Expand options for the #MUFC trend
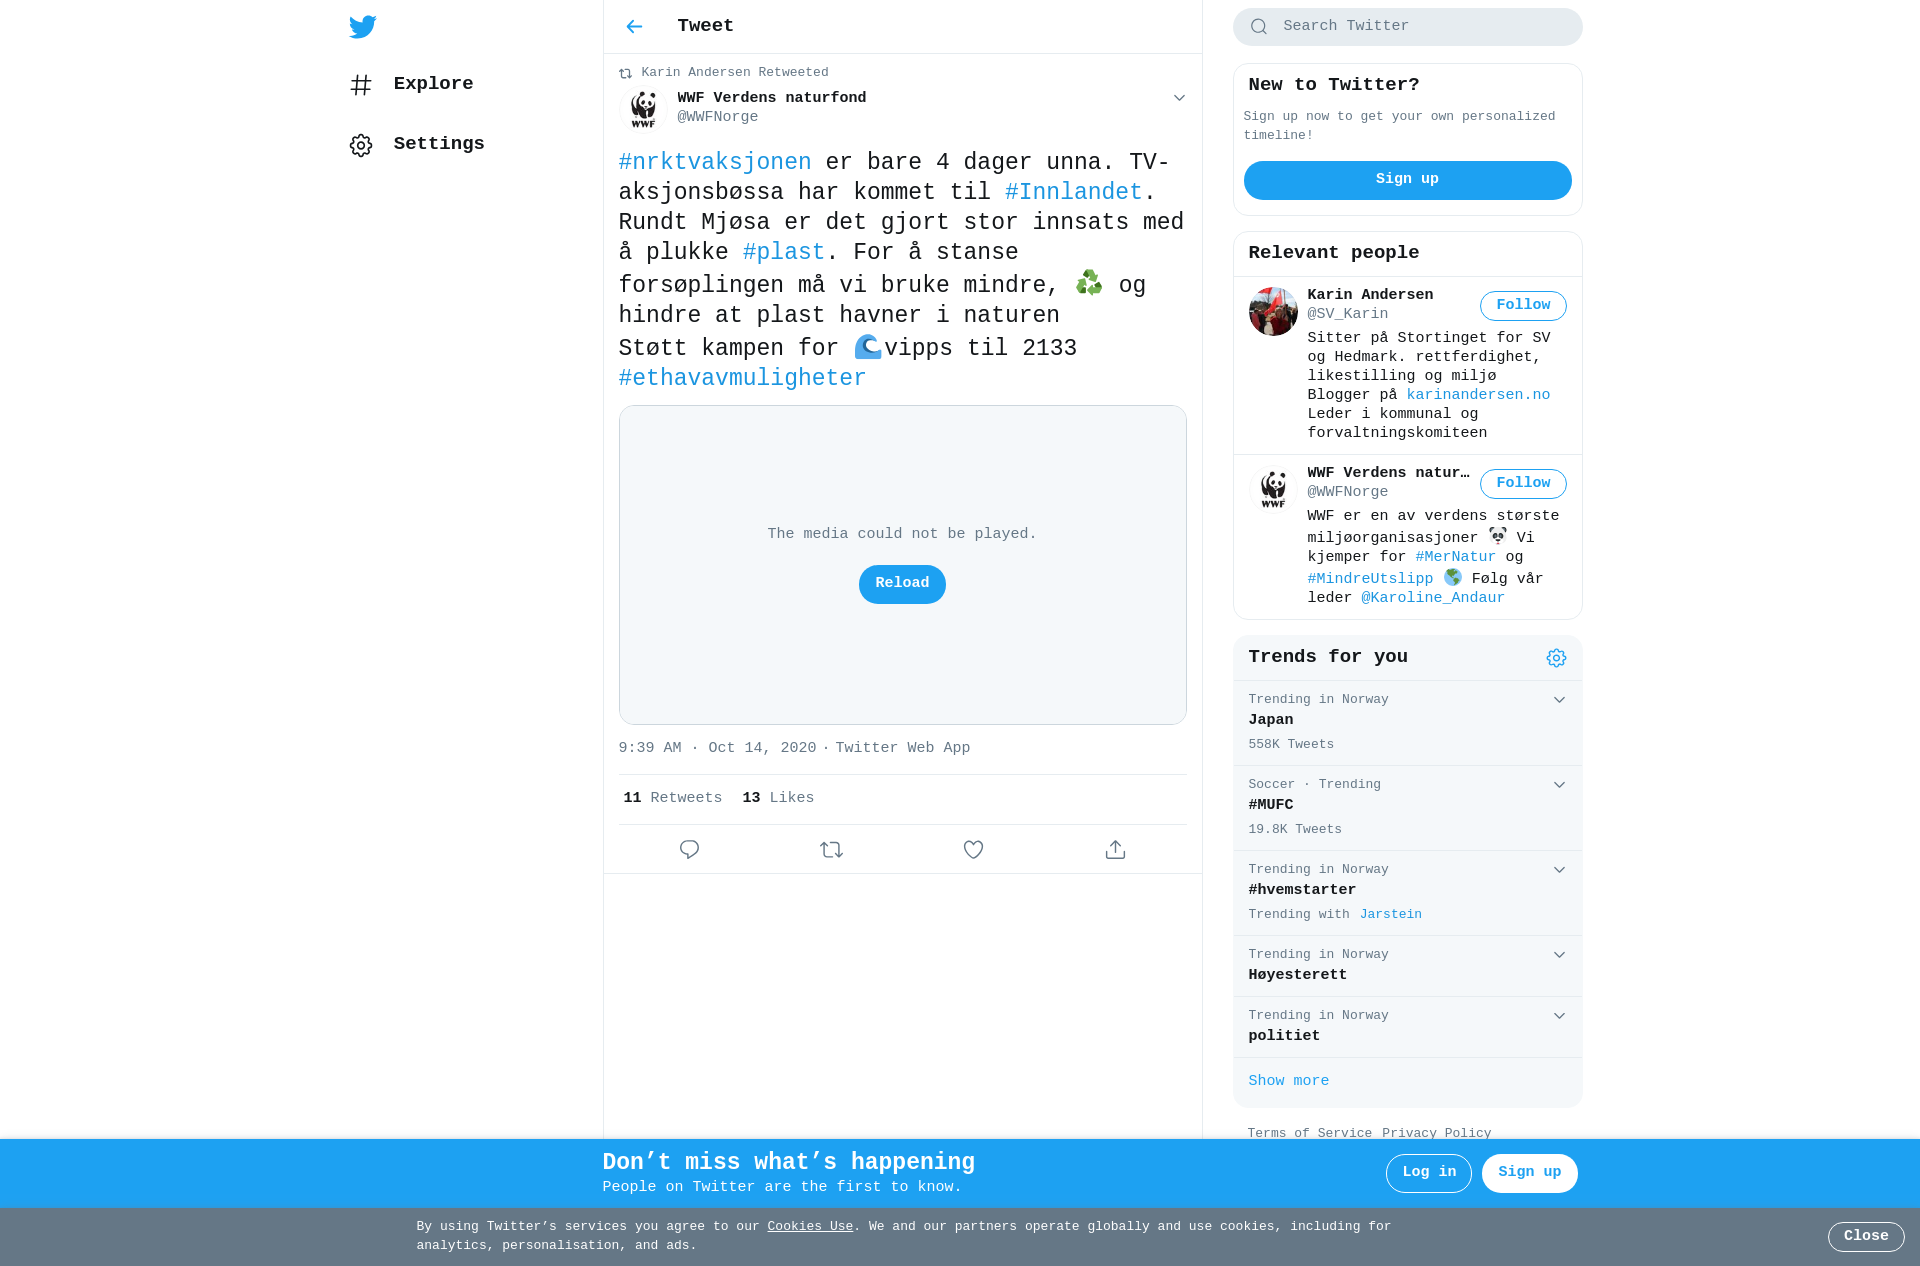Viewport: 1920px width, 1266px height. (x=1559, y=785)
